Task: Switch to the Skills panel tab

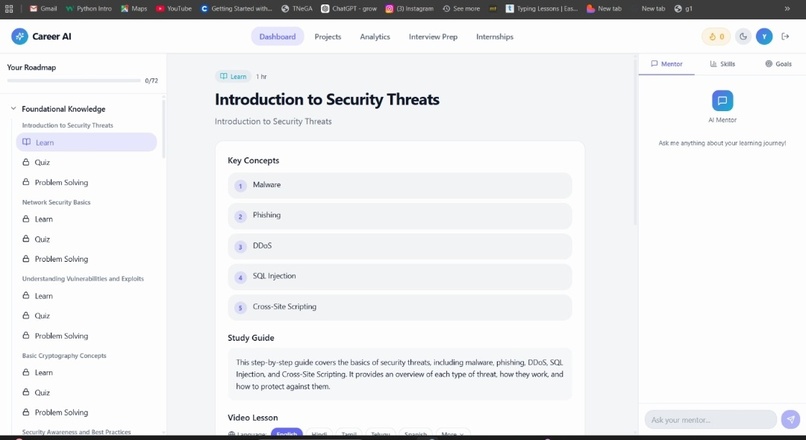Action: [x=722, y=64]
